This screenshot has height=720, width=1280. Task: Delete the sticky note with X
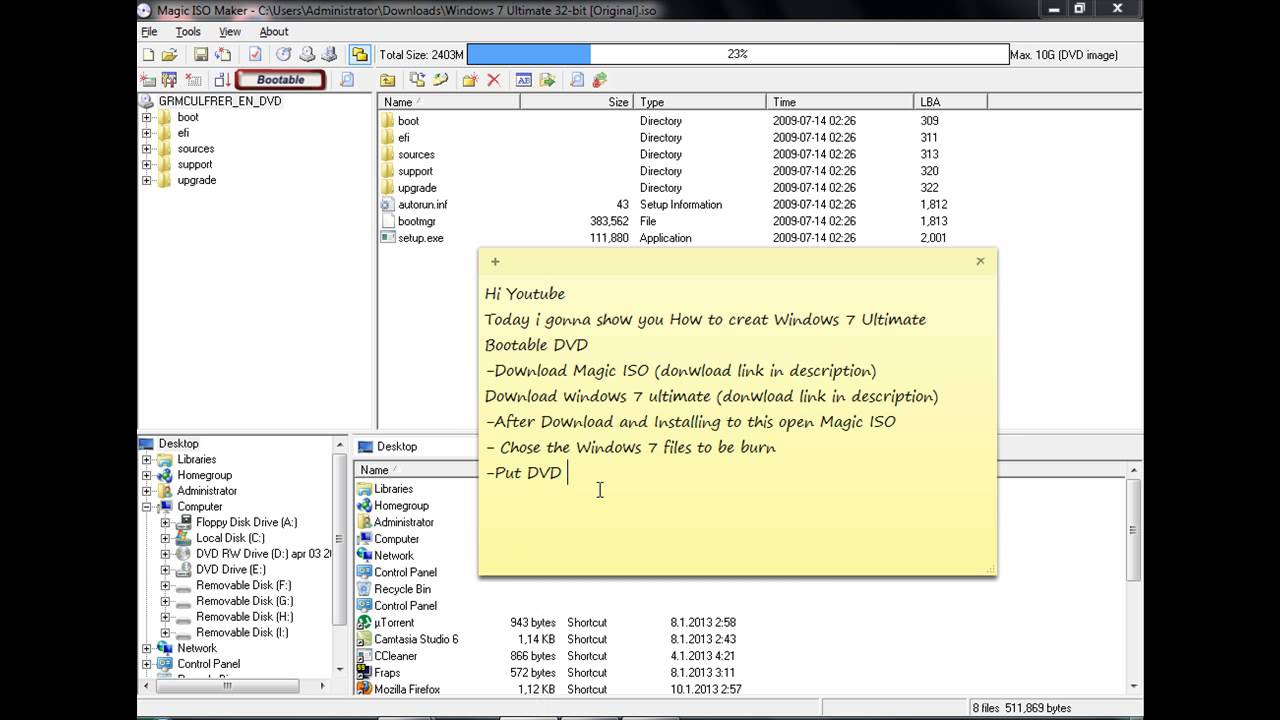click(x=980, y=261)
